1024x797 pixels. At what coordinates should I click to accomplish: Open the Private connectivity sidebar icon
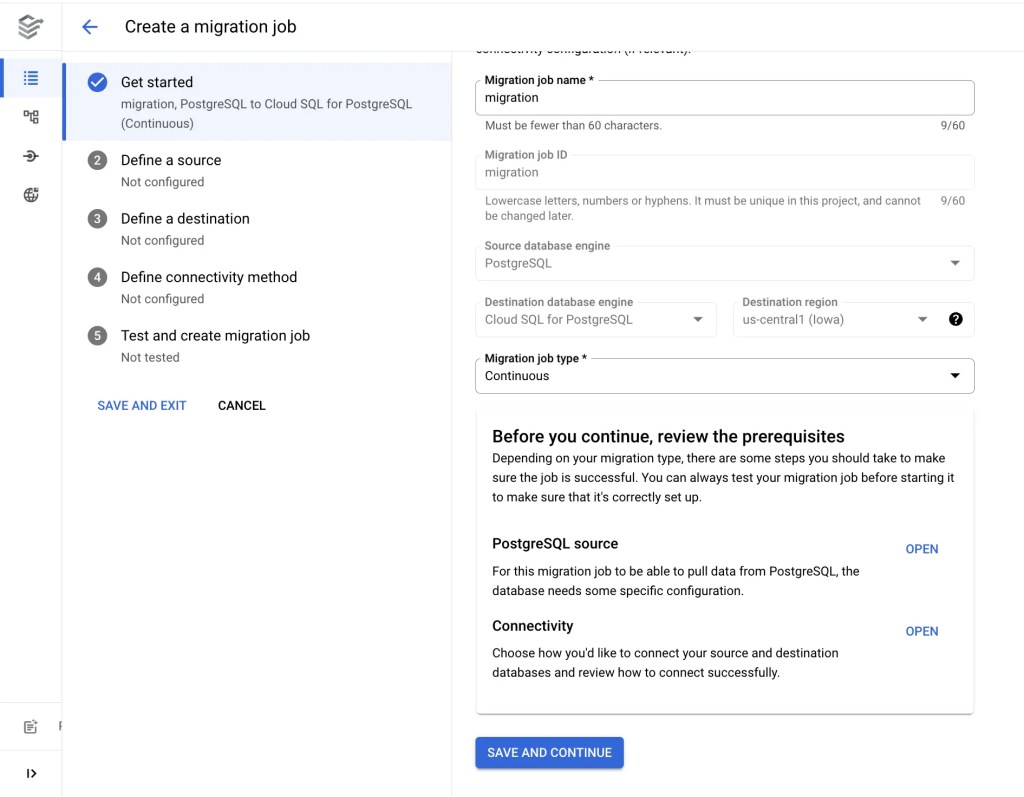point(30,155)
